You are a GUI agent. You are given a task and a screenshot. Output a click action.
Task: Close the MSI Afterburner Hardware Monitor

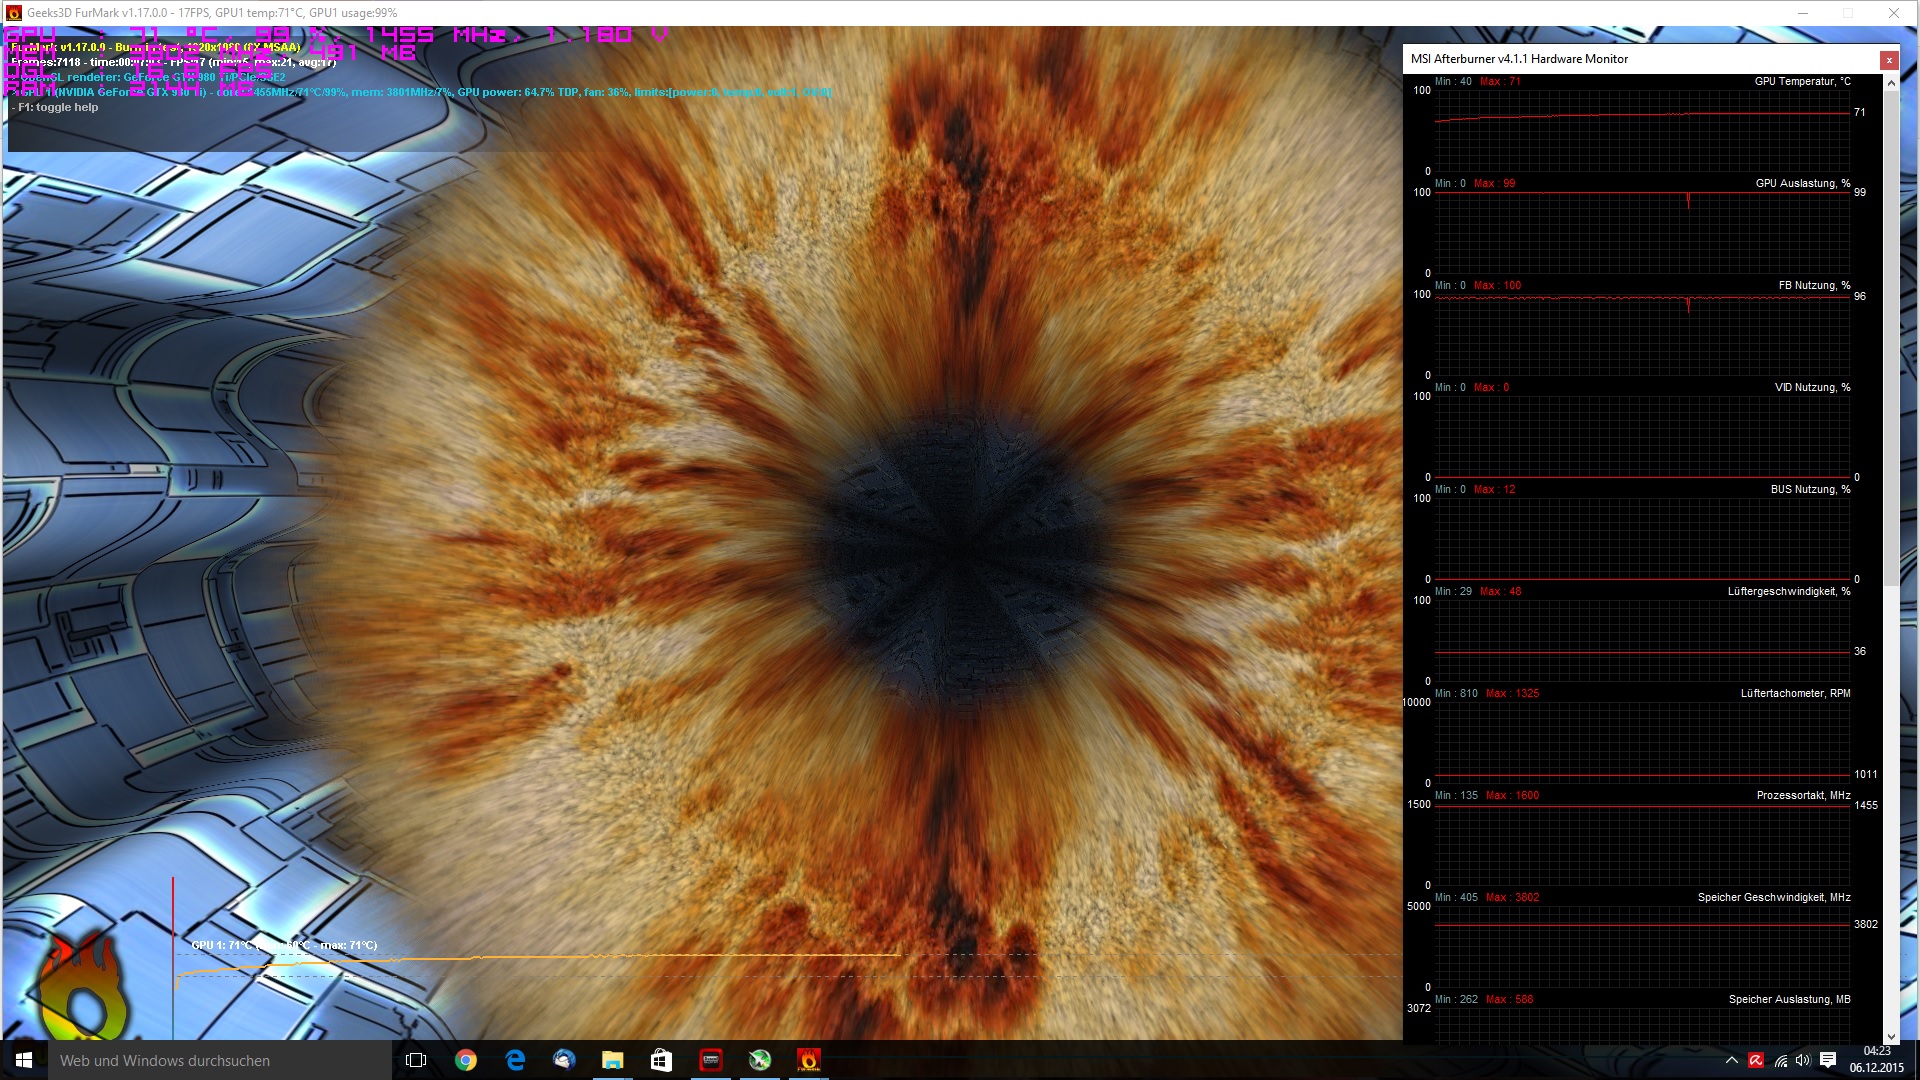(x=1889, y=60)
